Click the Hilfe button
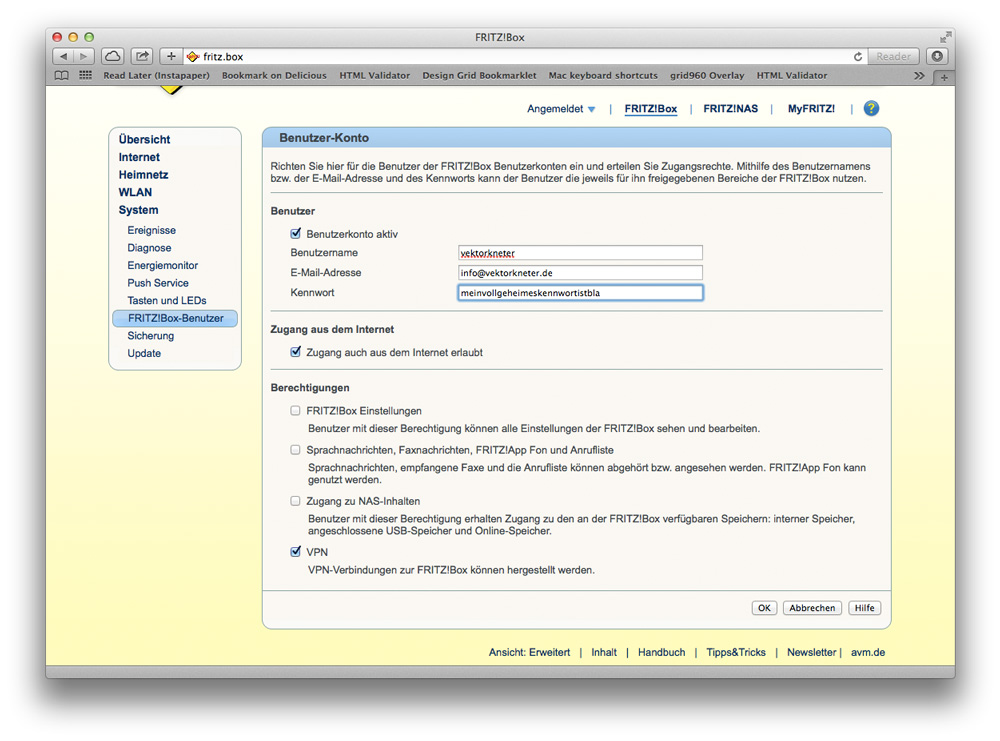Screen dimensions: 1000x741 (x=864, y=608)
